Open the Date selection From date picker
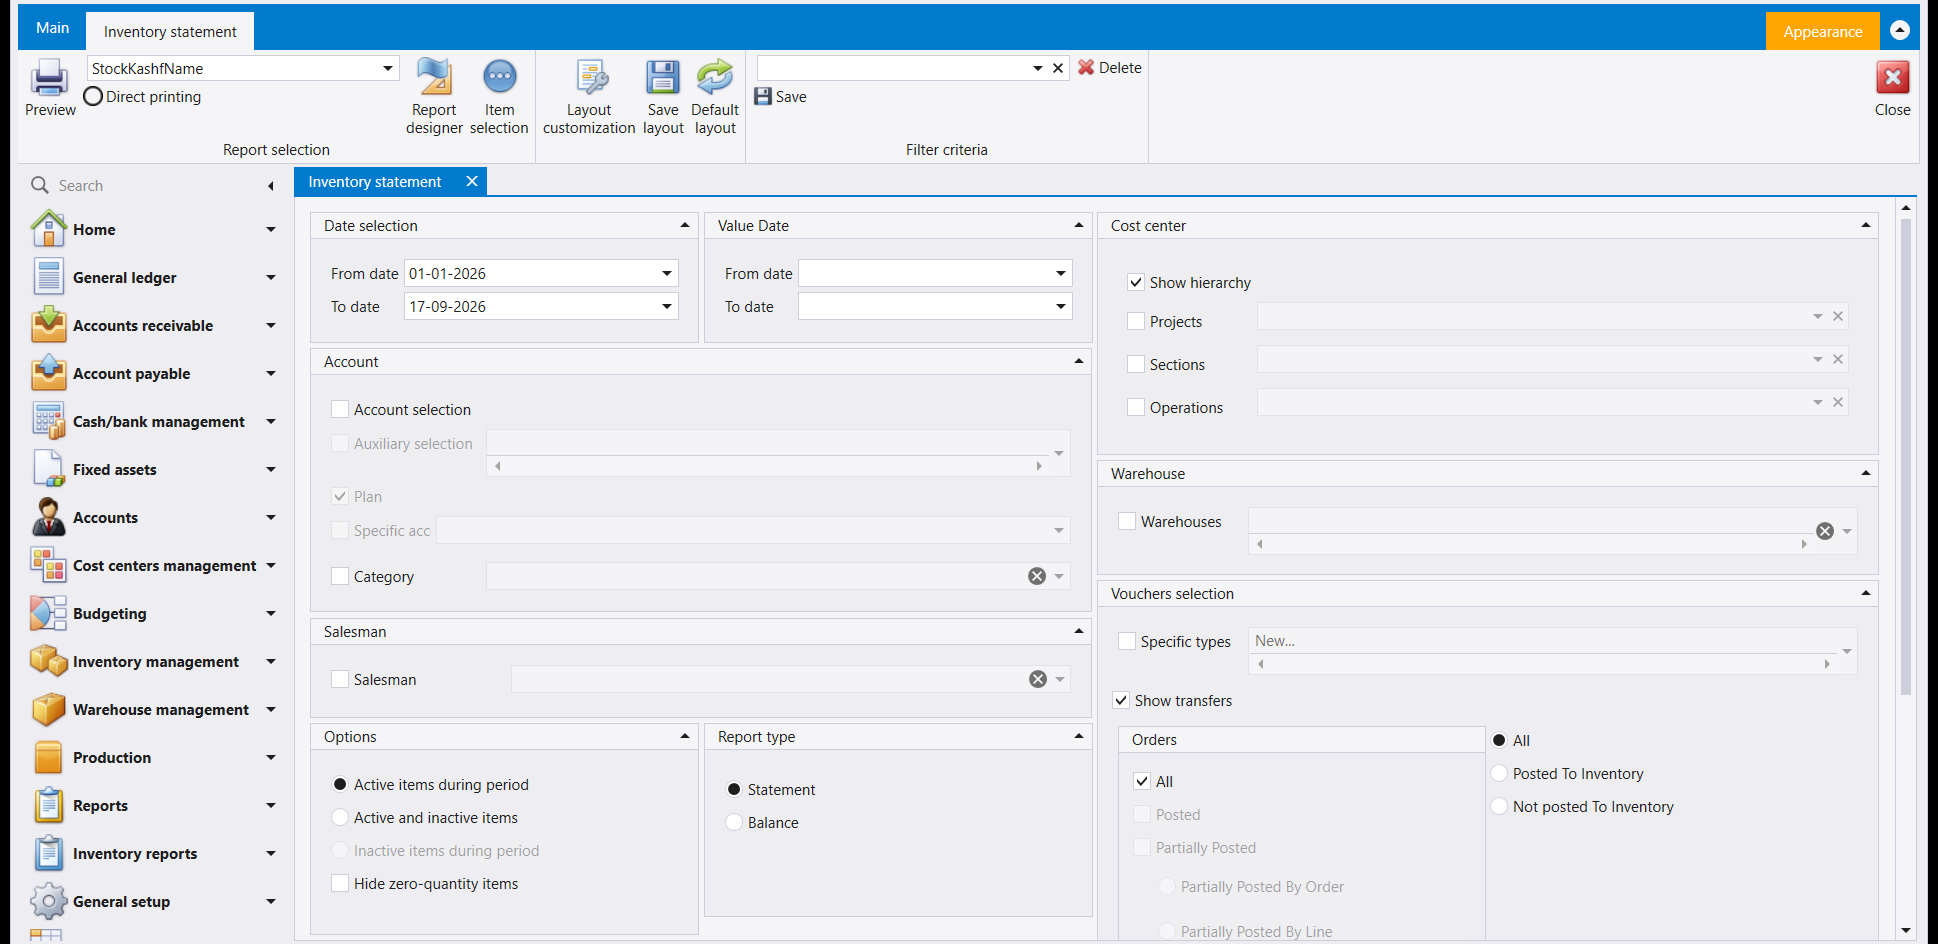Image resolution: width=1938 pixels, height=944 pixels. 667,273
